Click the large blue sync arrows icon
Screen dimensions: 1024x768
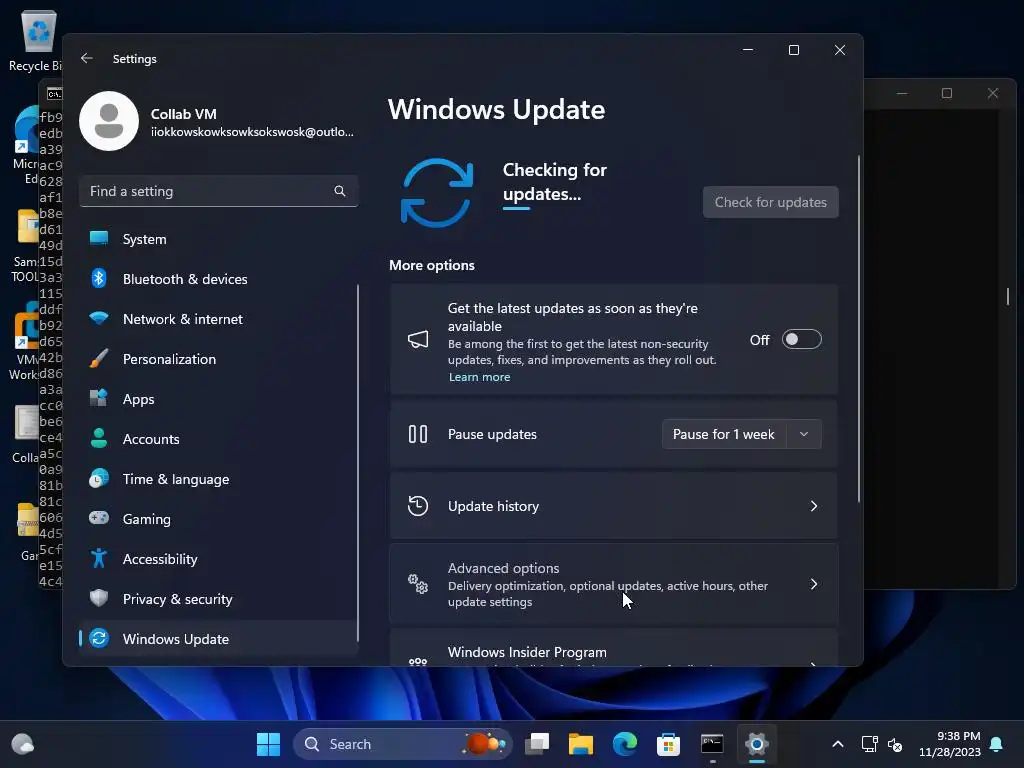click(437, 193)
